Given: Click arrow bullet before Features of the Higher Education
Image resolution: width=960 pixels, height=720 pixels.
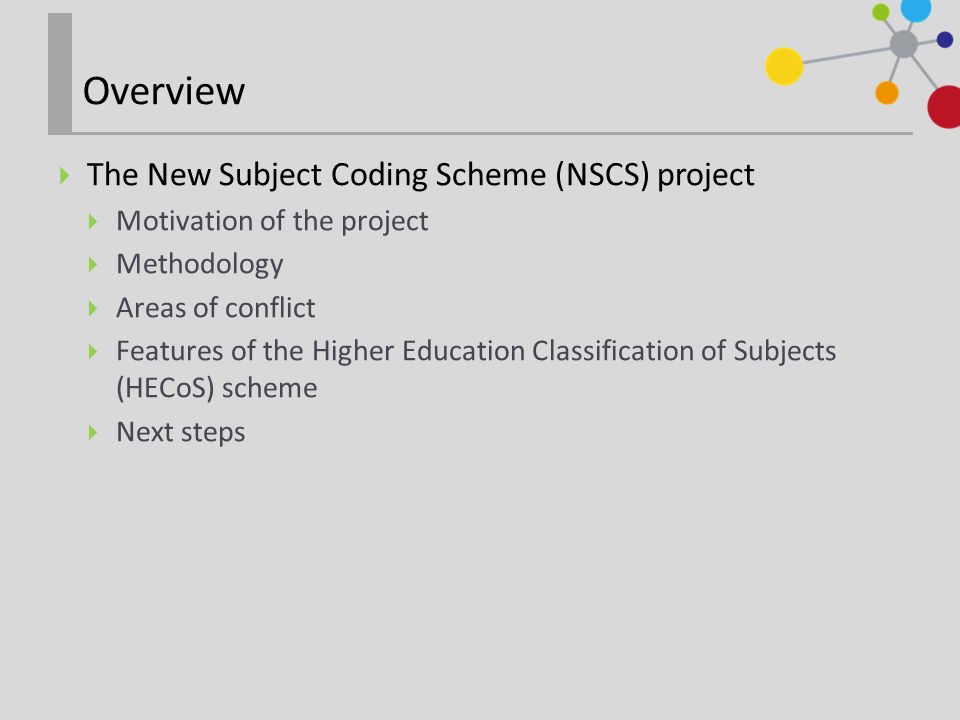Looking at the screenshot, I should pos(93,351).
